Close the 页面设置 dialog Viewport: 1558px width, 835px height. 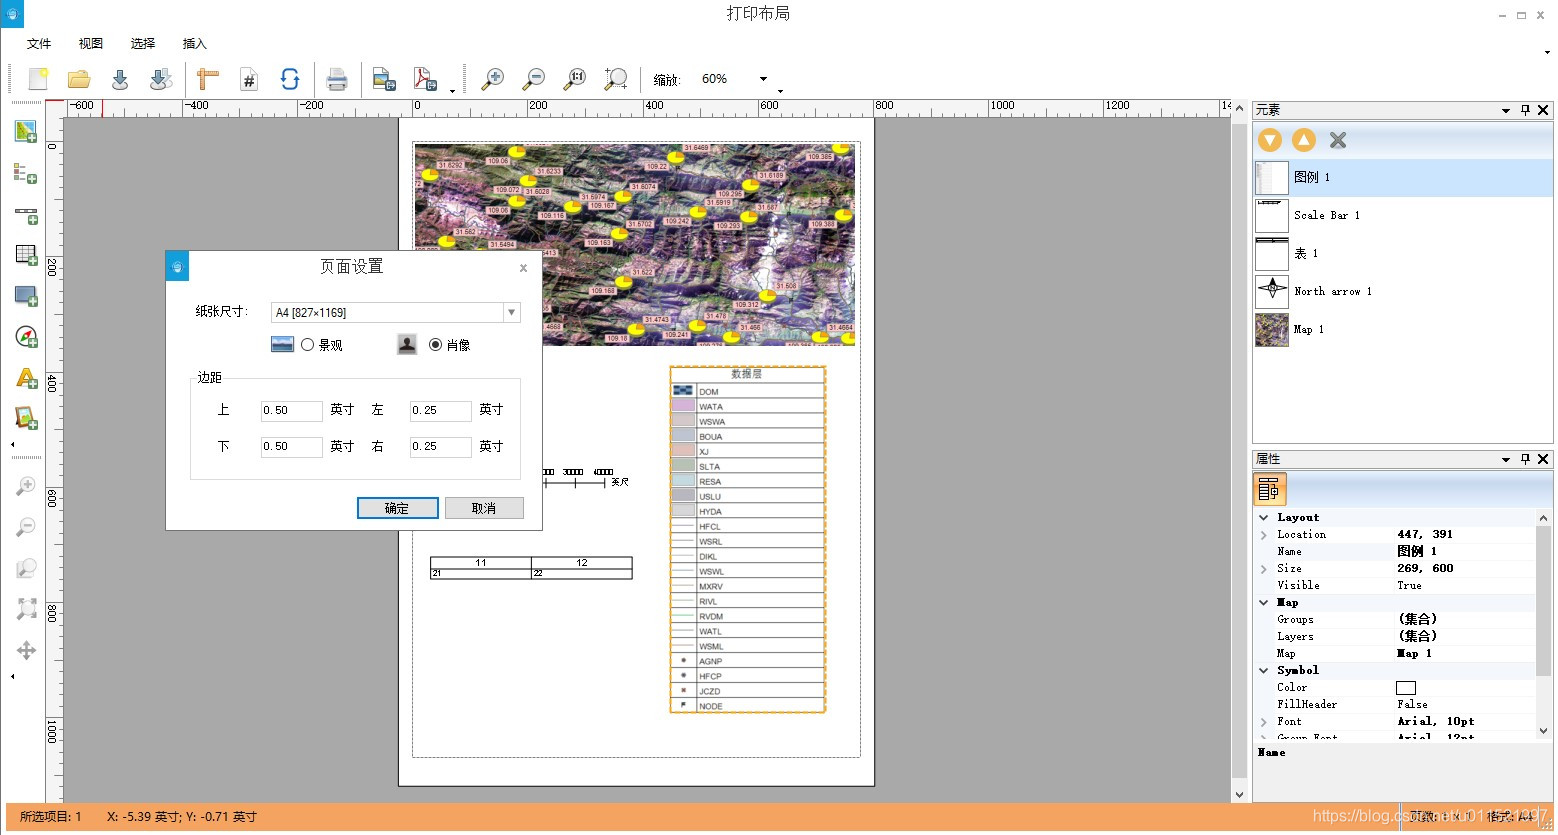pos(523,268)
